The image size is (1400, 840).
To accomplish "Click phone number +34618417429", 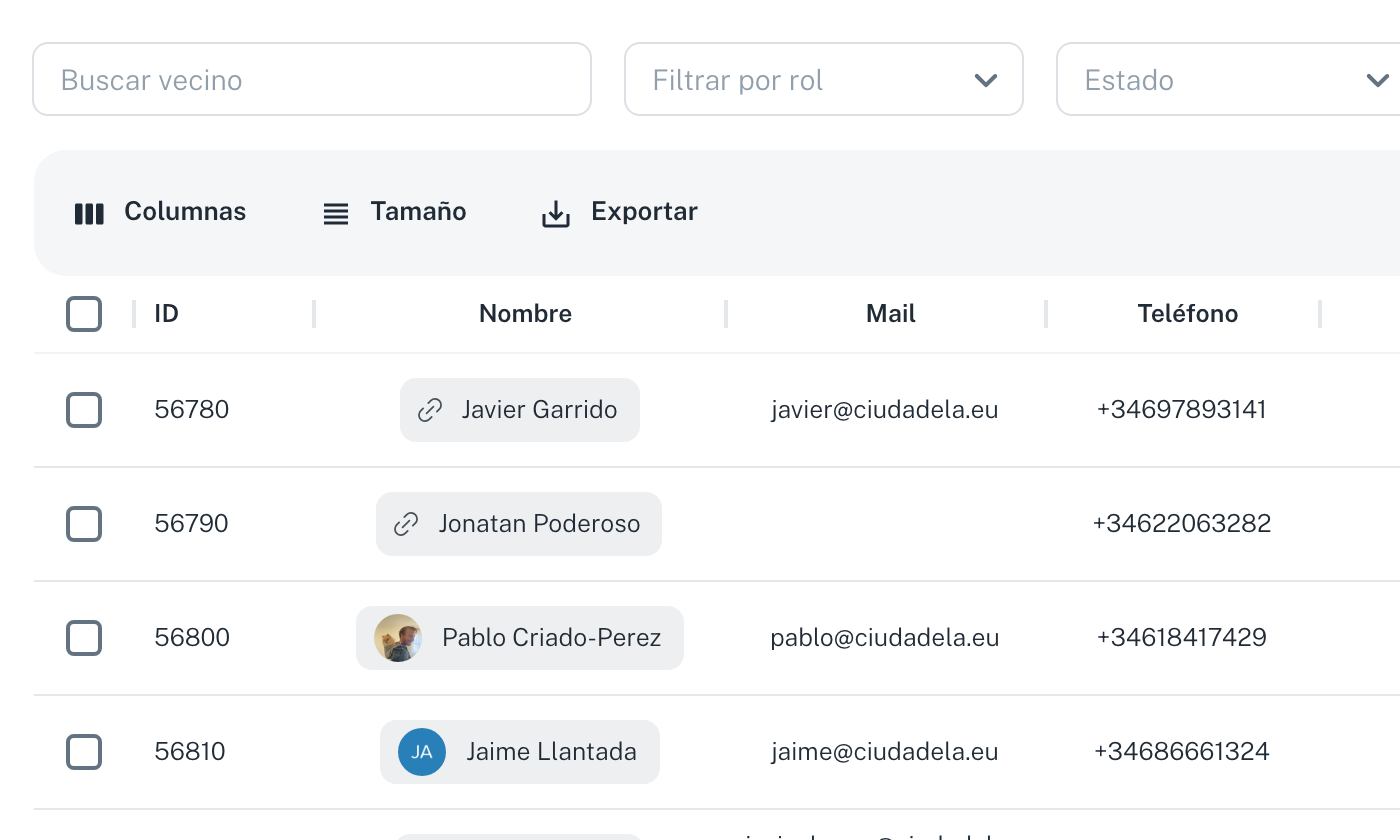I will [x=1182, y=638].
